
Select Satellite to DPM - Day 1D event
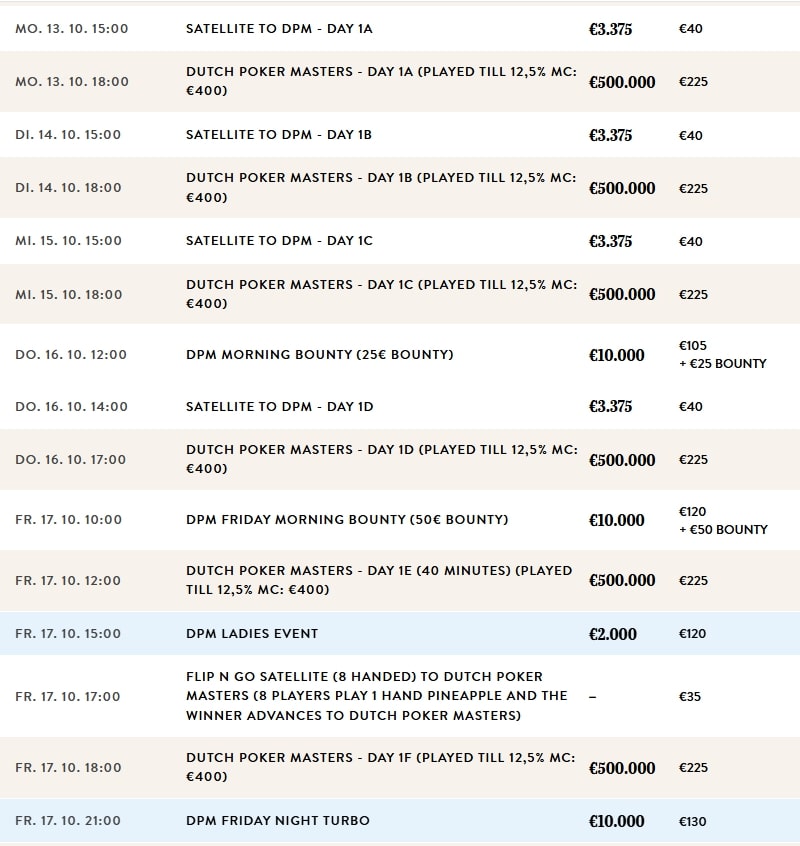coord(279,406)
